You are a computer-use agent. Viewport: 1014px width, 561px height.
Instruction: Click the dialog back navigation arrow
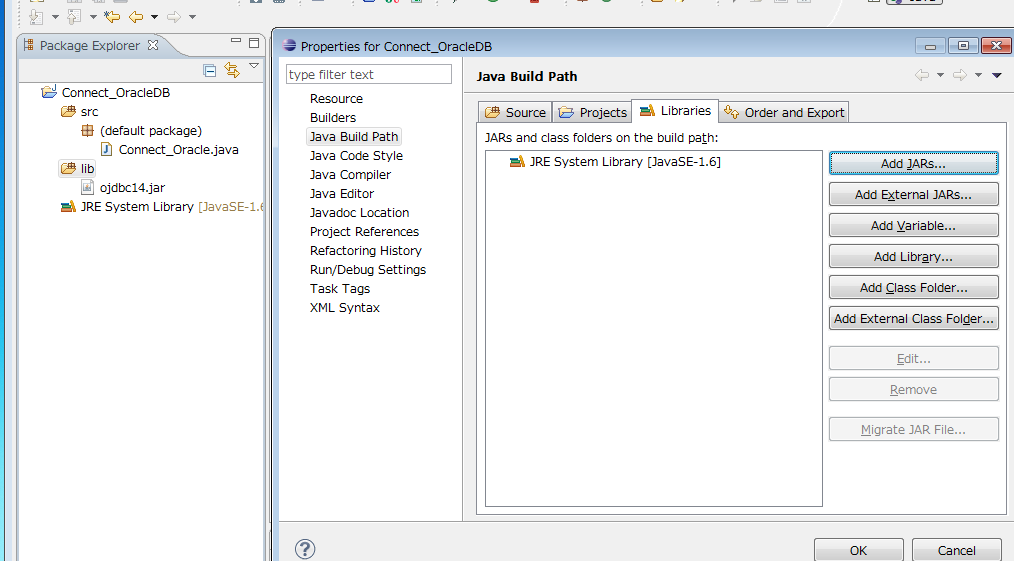tap(922, 76)
